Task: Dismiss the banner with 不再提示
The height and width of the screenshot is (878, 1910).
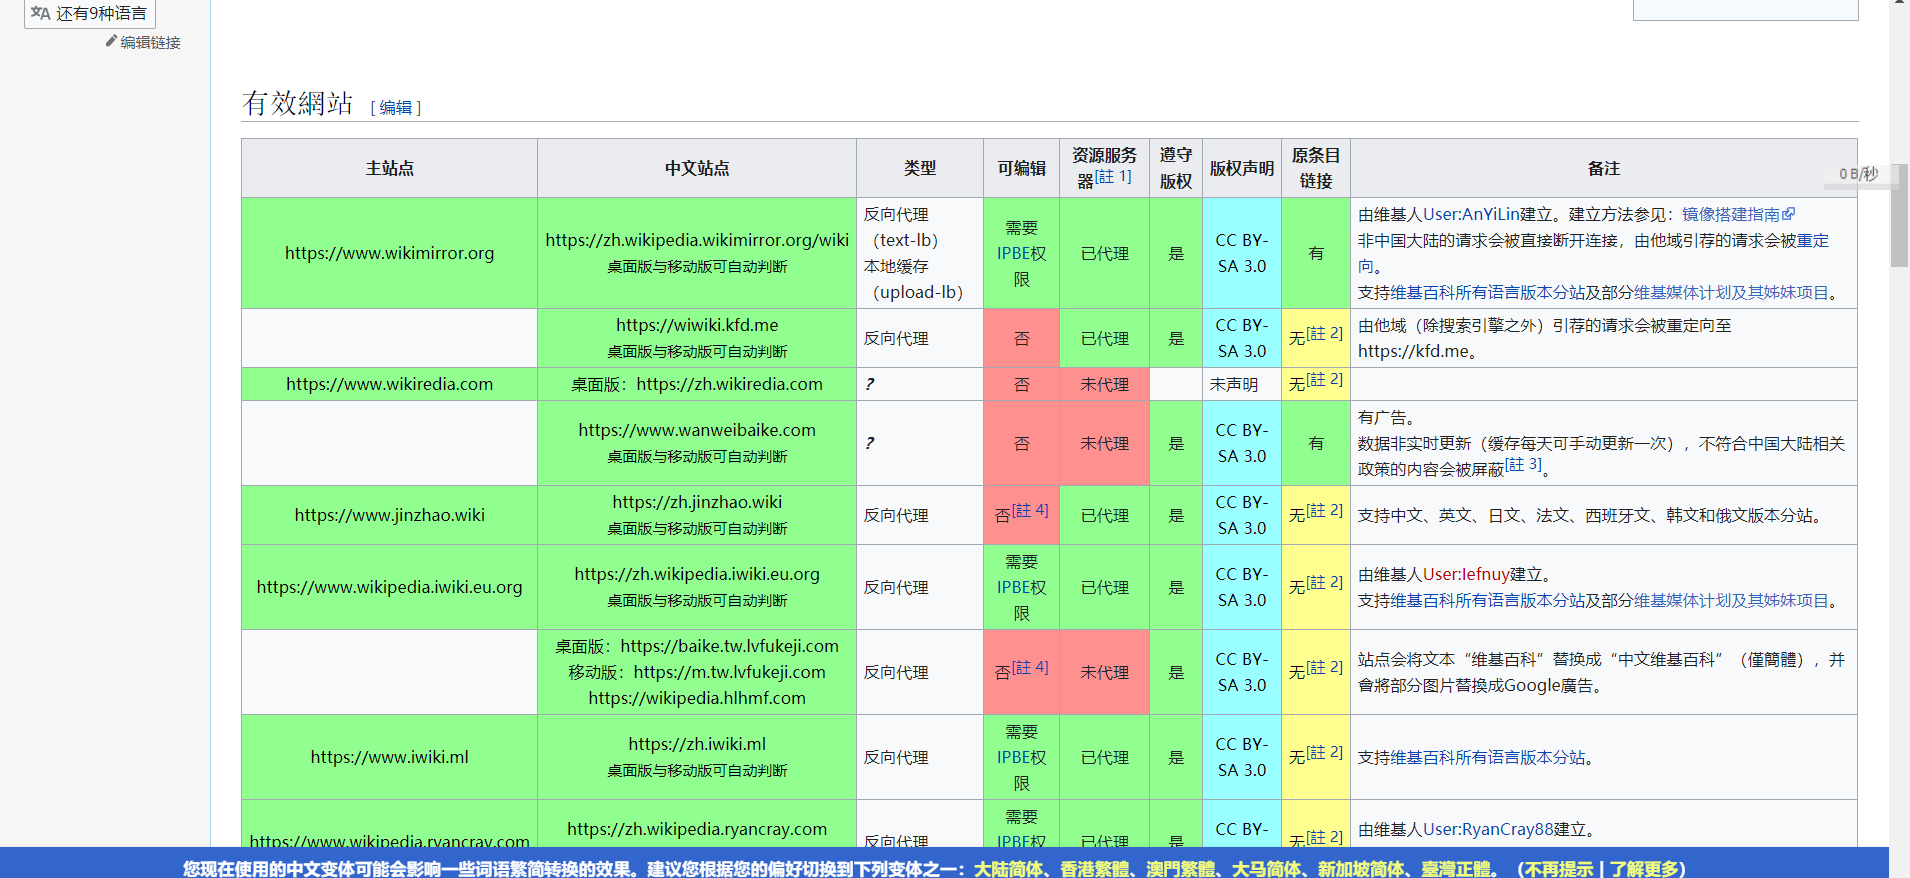Action: coord(1559,869)
